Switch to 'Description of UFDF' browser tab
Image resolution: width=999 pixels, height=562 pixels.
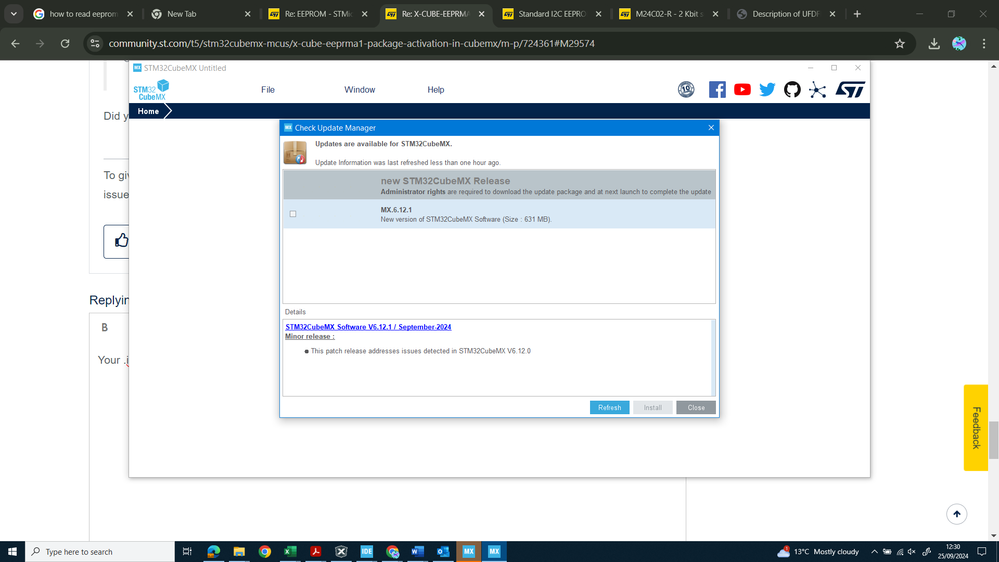786,14
